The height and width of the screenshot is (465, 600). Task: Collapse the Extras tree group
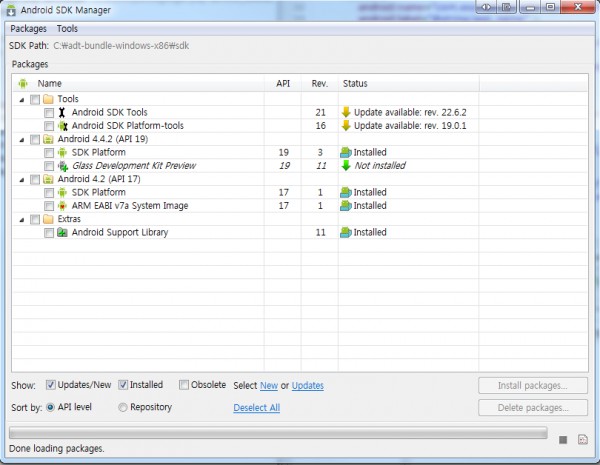coord(22,220)
